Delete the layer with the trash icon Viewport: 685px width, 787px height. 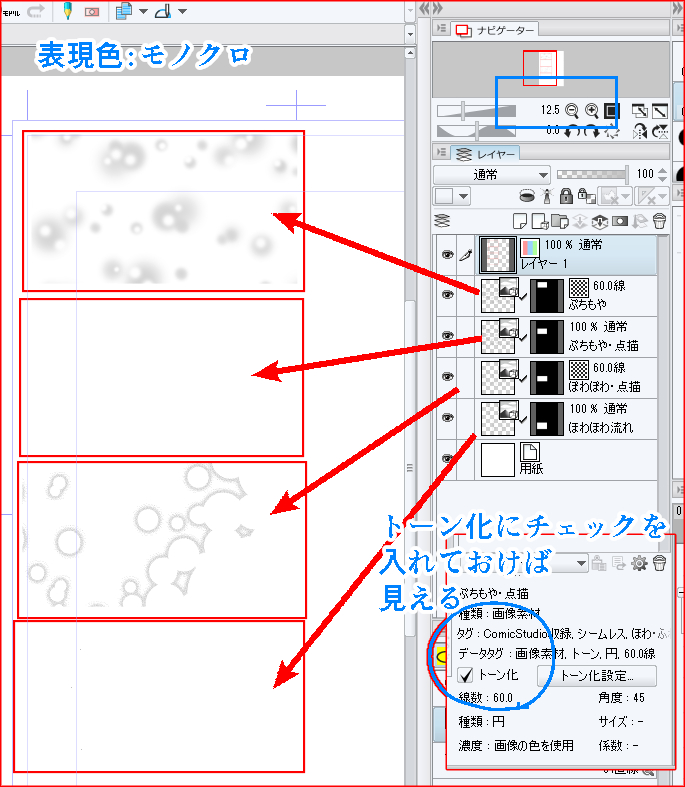point(659,221)
